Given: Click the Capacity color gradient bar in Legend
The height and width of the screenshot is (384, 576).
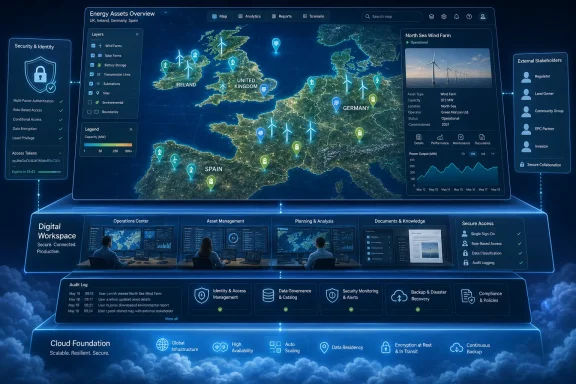Looking at the screenshot, I should (x=108, y=145).
